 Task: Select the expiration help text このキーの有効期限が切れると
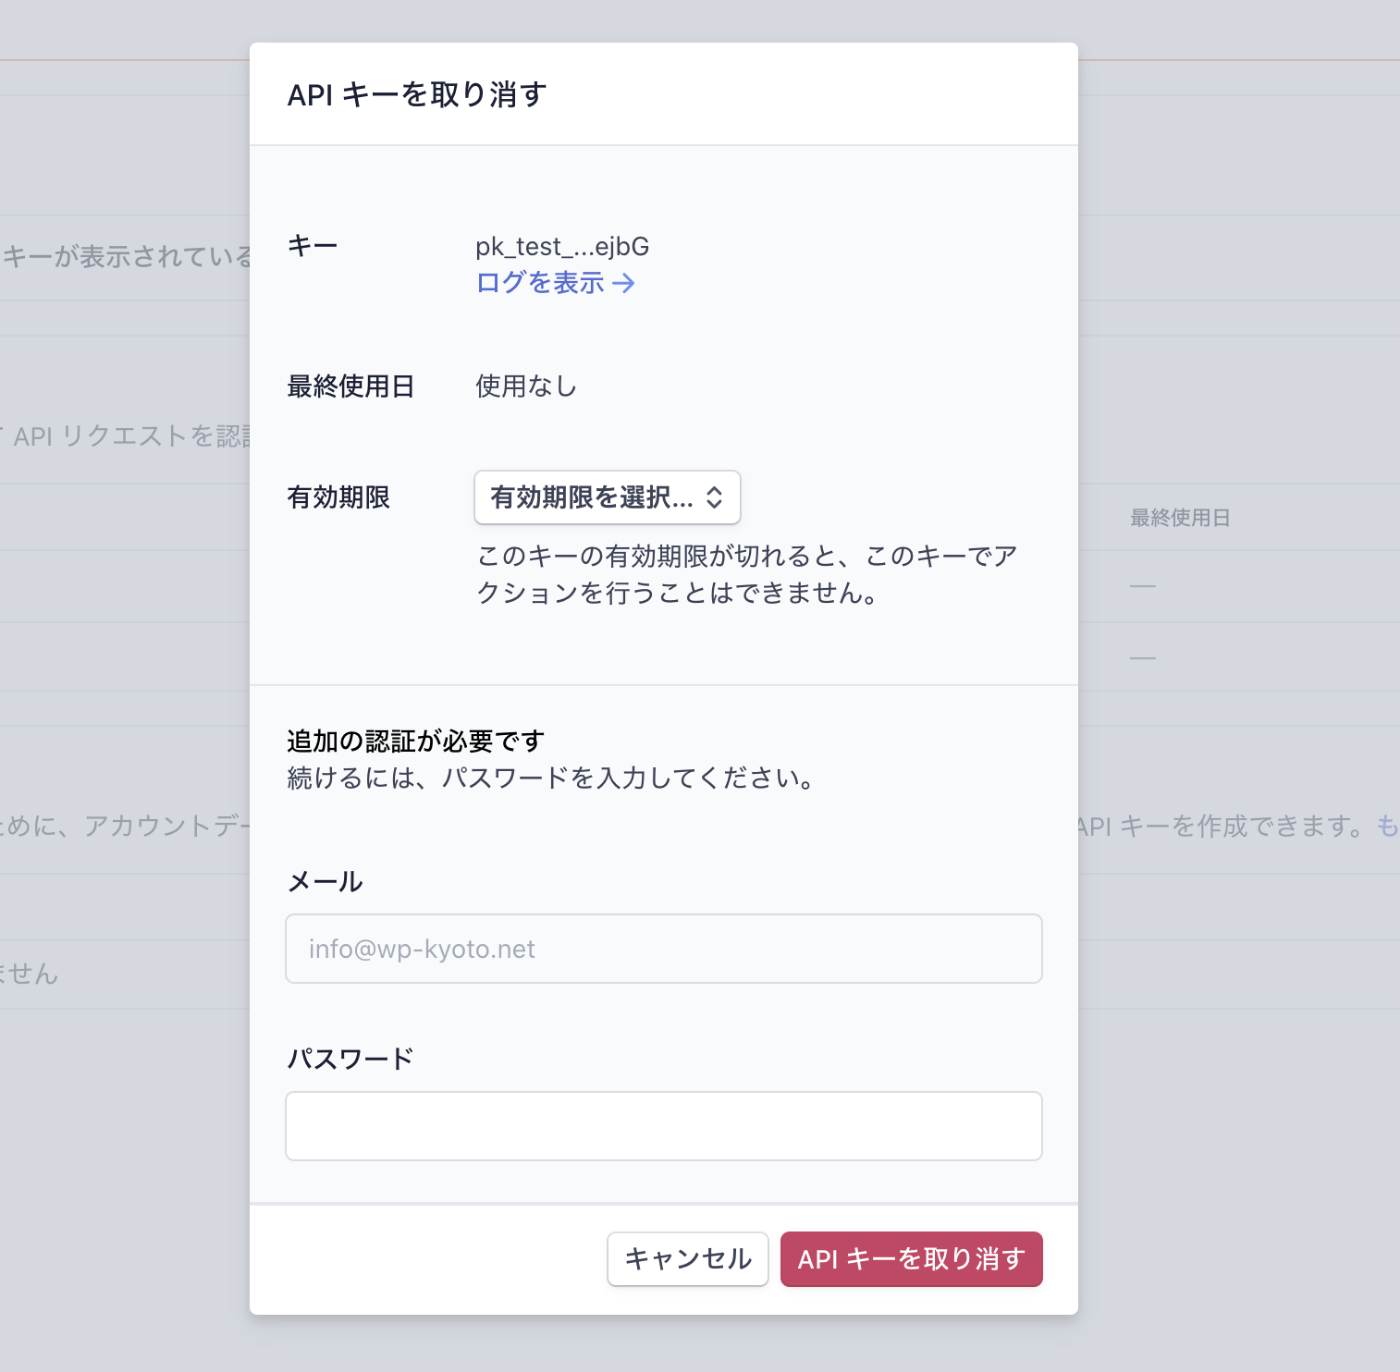click(x=746, y=574)
